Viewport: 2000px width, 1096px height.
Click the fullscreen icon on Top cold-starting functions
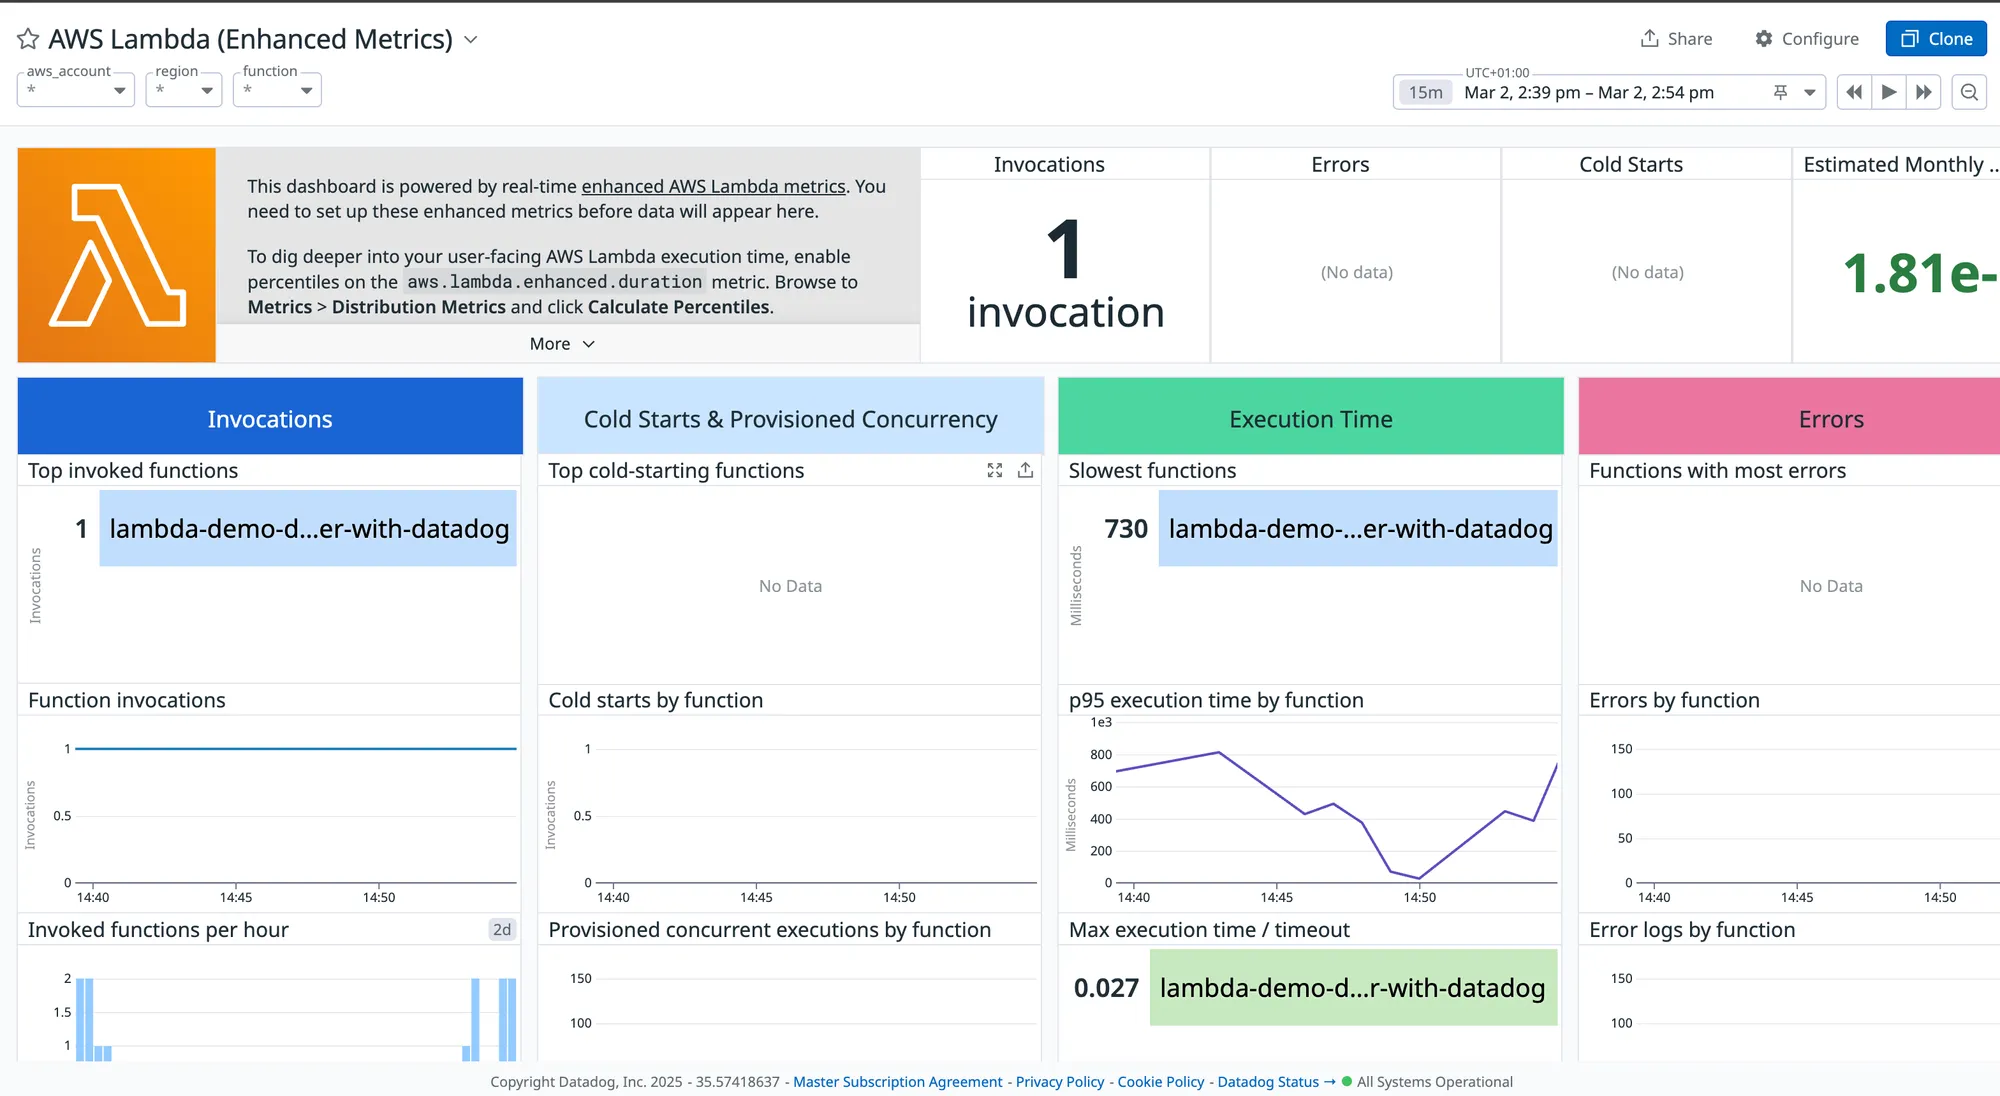point(994,470)
